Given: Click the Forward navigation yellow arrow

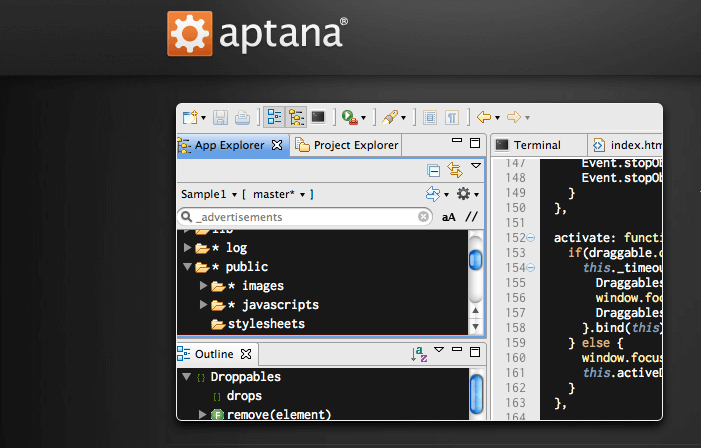Looking at the screenshot, I should (x=514, y=117).
